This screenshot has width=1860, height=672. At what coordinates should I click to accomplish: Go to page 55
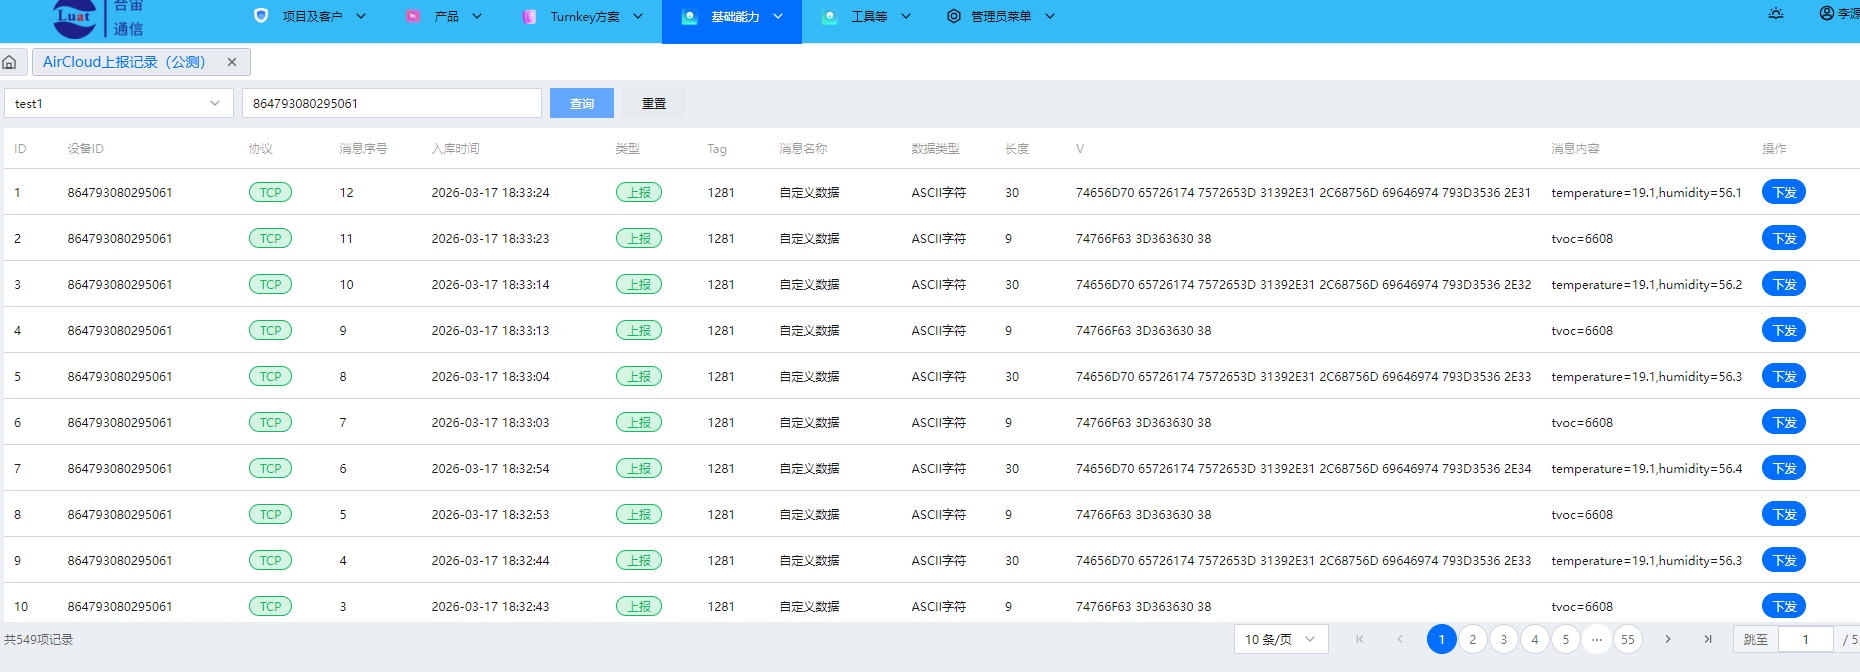coord(1628,639)
